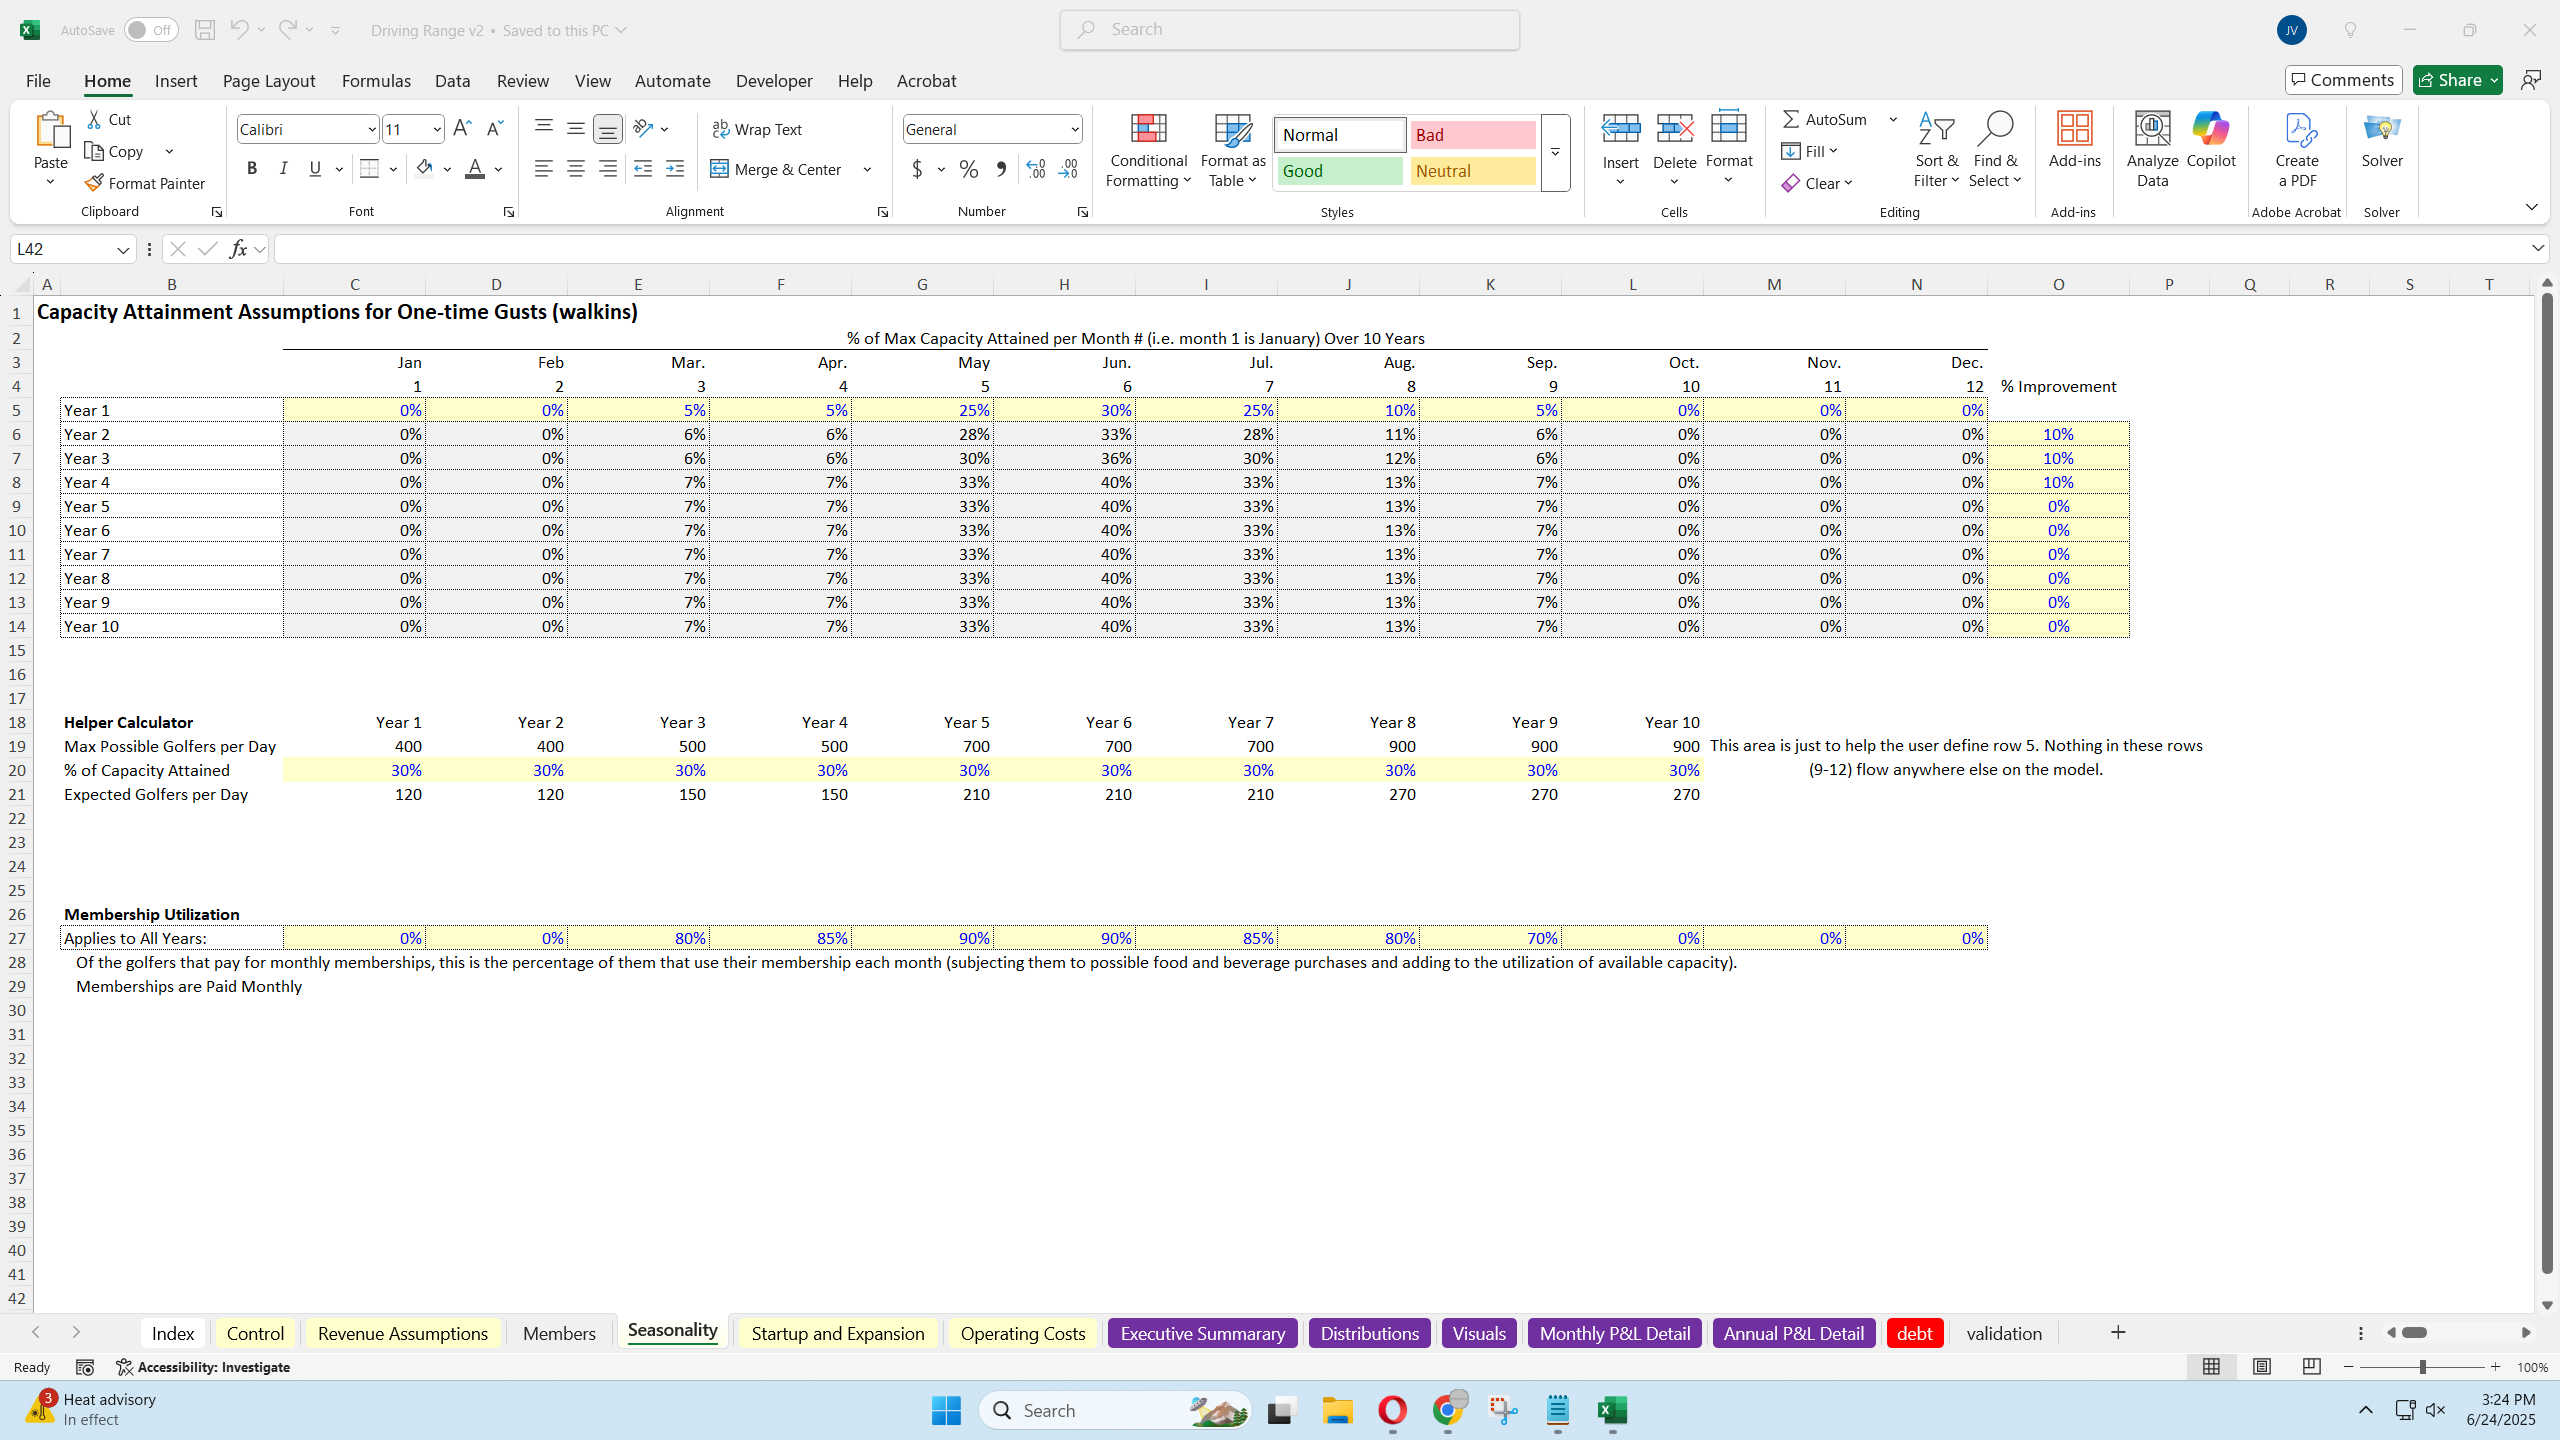Open the Comments pane
2560x1440 pixels.
point(2343,79)
